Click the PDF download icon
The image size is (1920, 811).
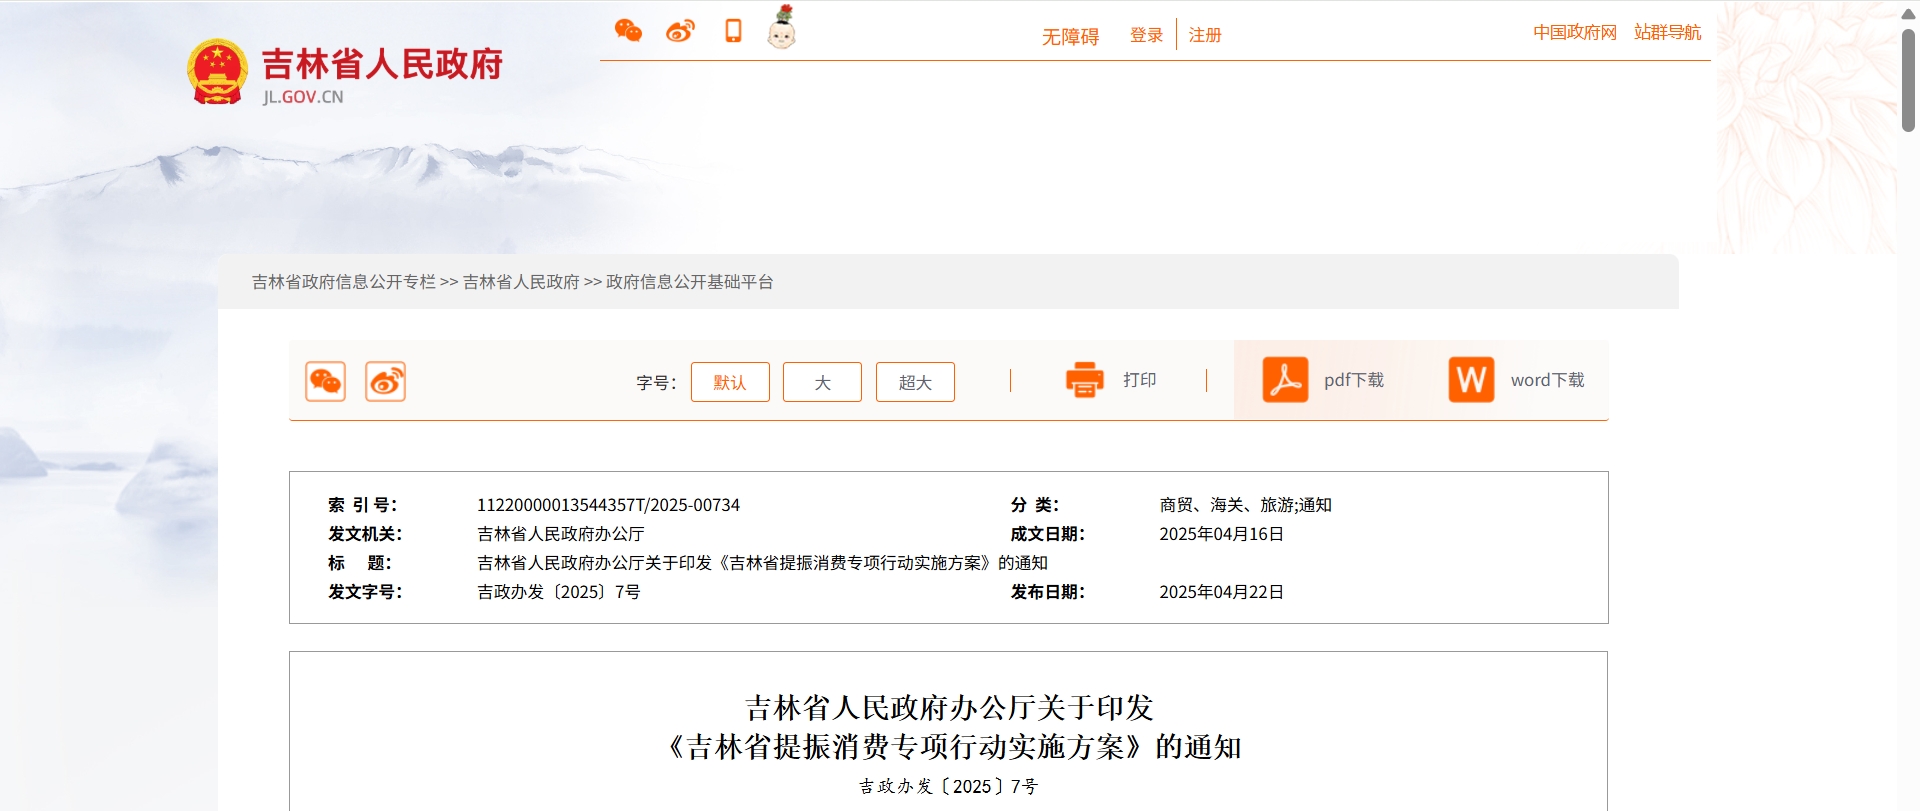(1285, 380)
